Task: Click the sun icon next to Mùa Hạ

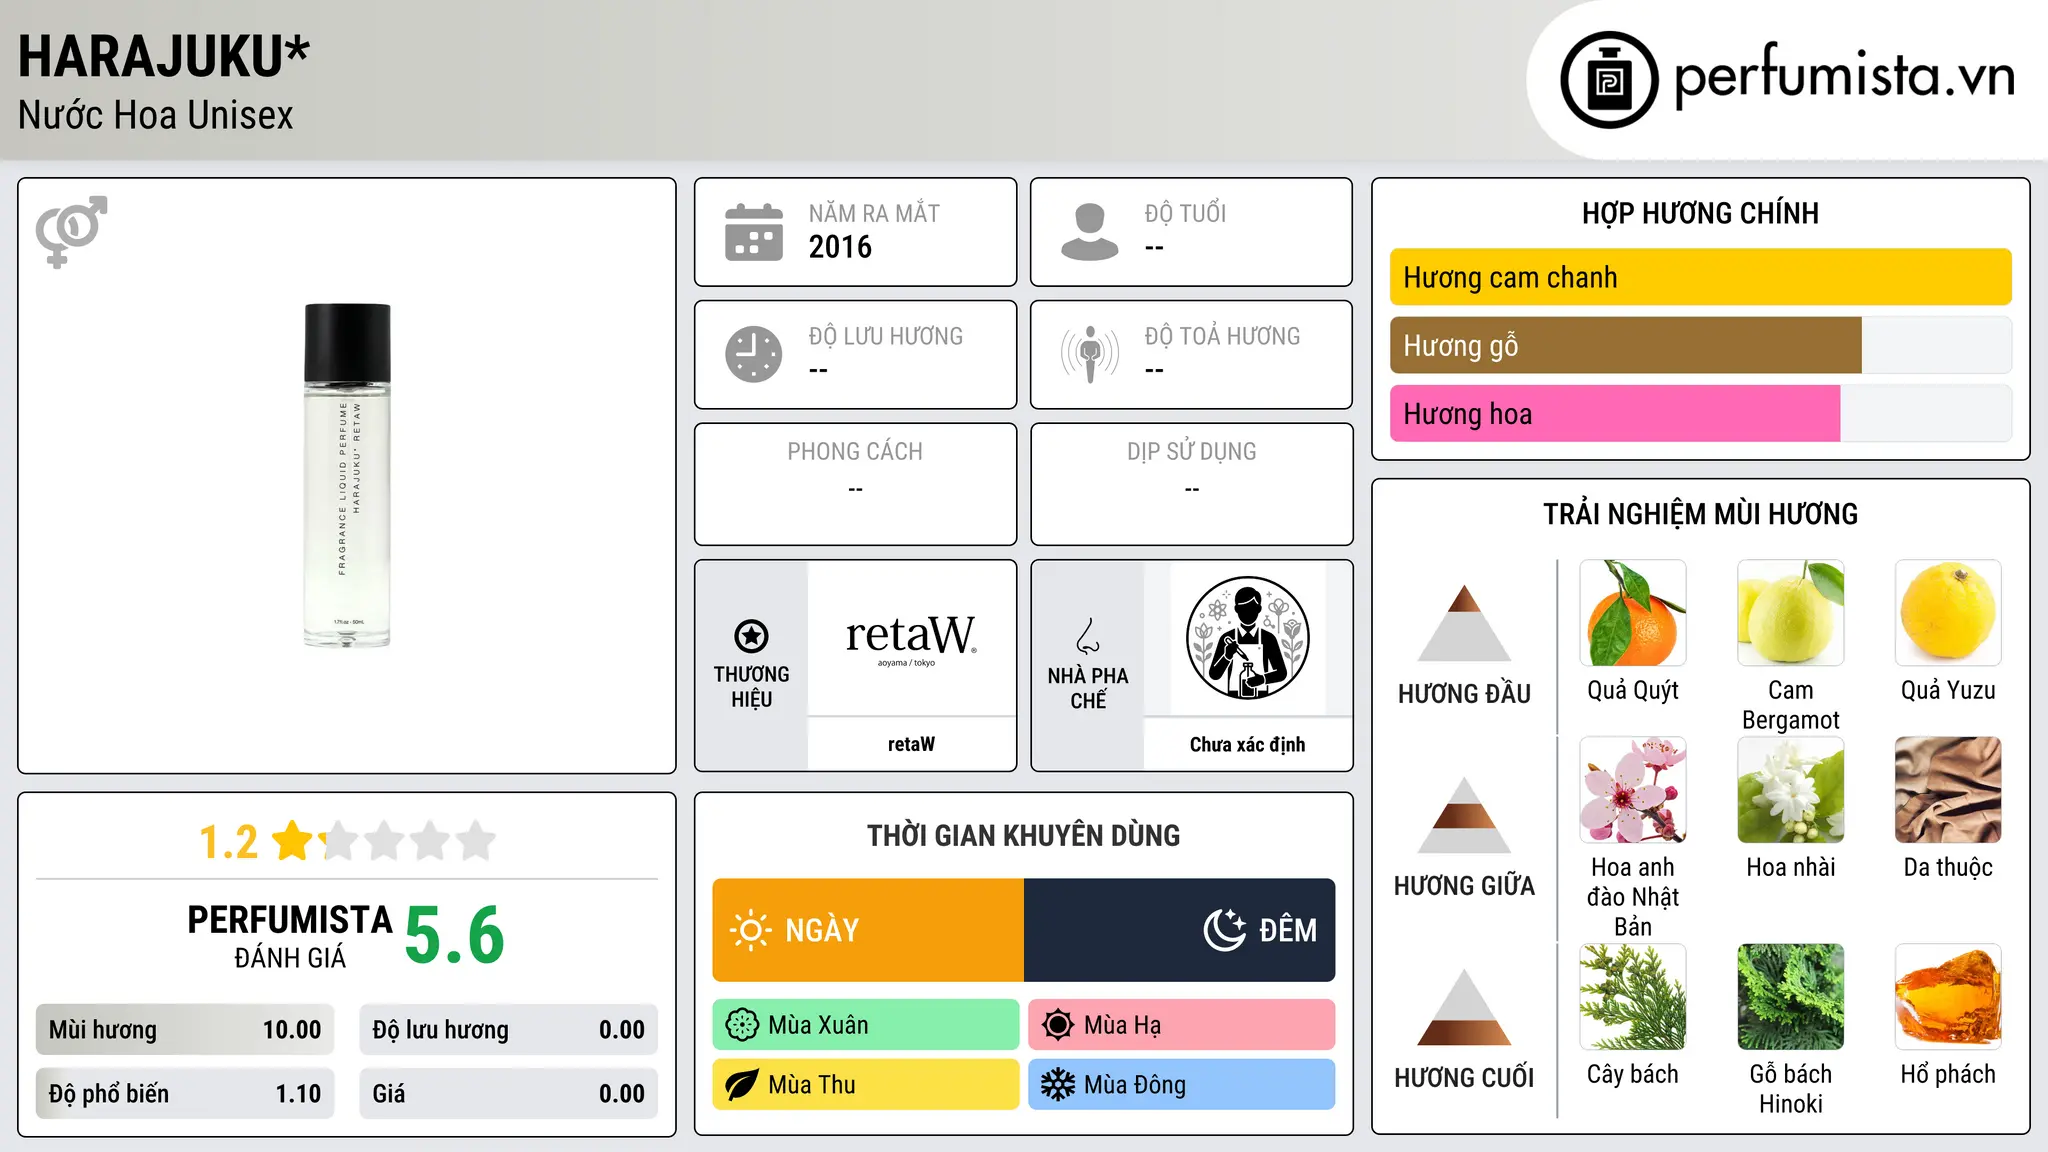Action: click(x=1058, y=1025)
